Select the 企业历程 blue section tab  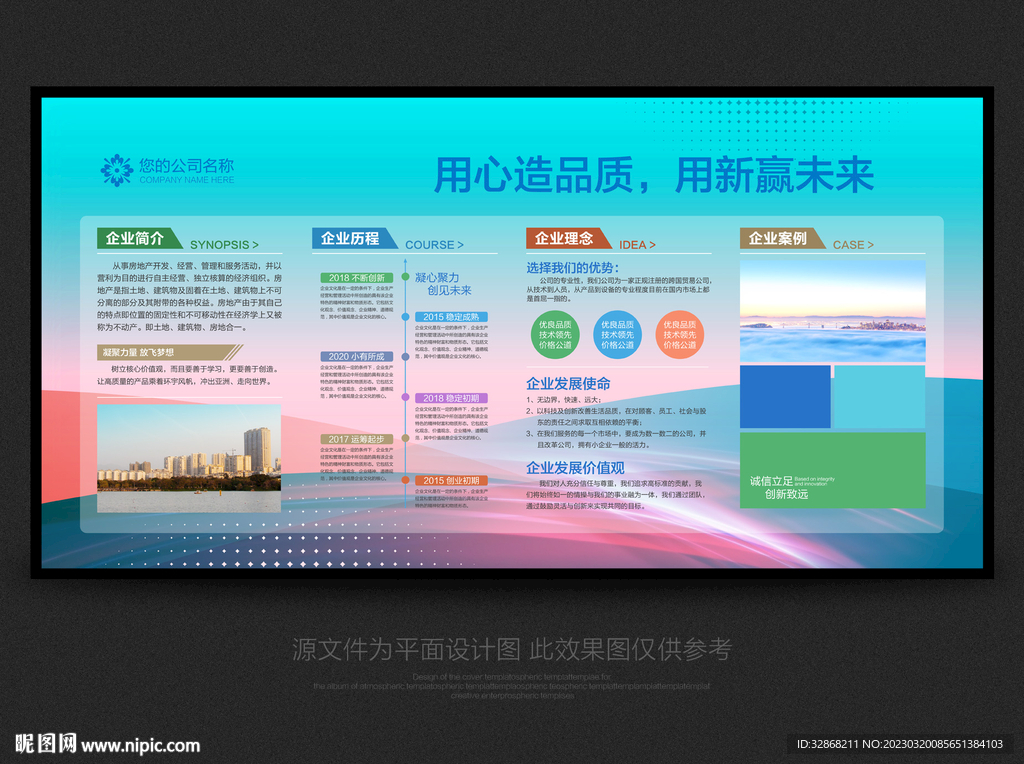coord(354,238)
